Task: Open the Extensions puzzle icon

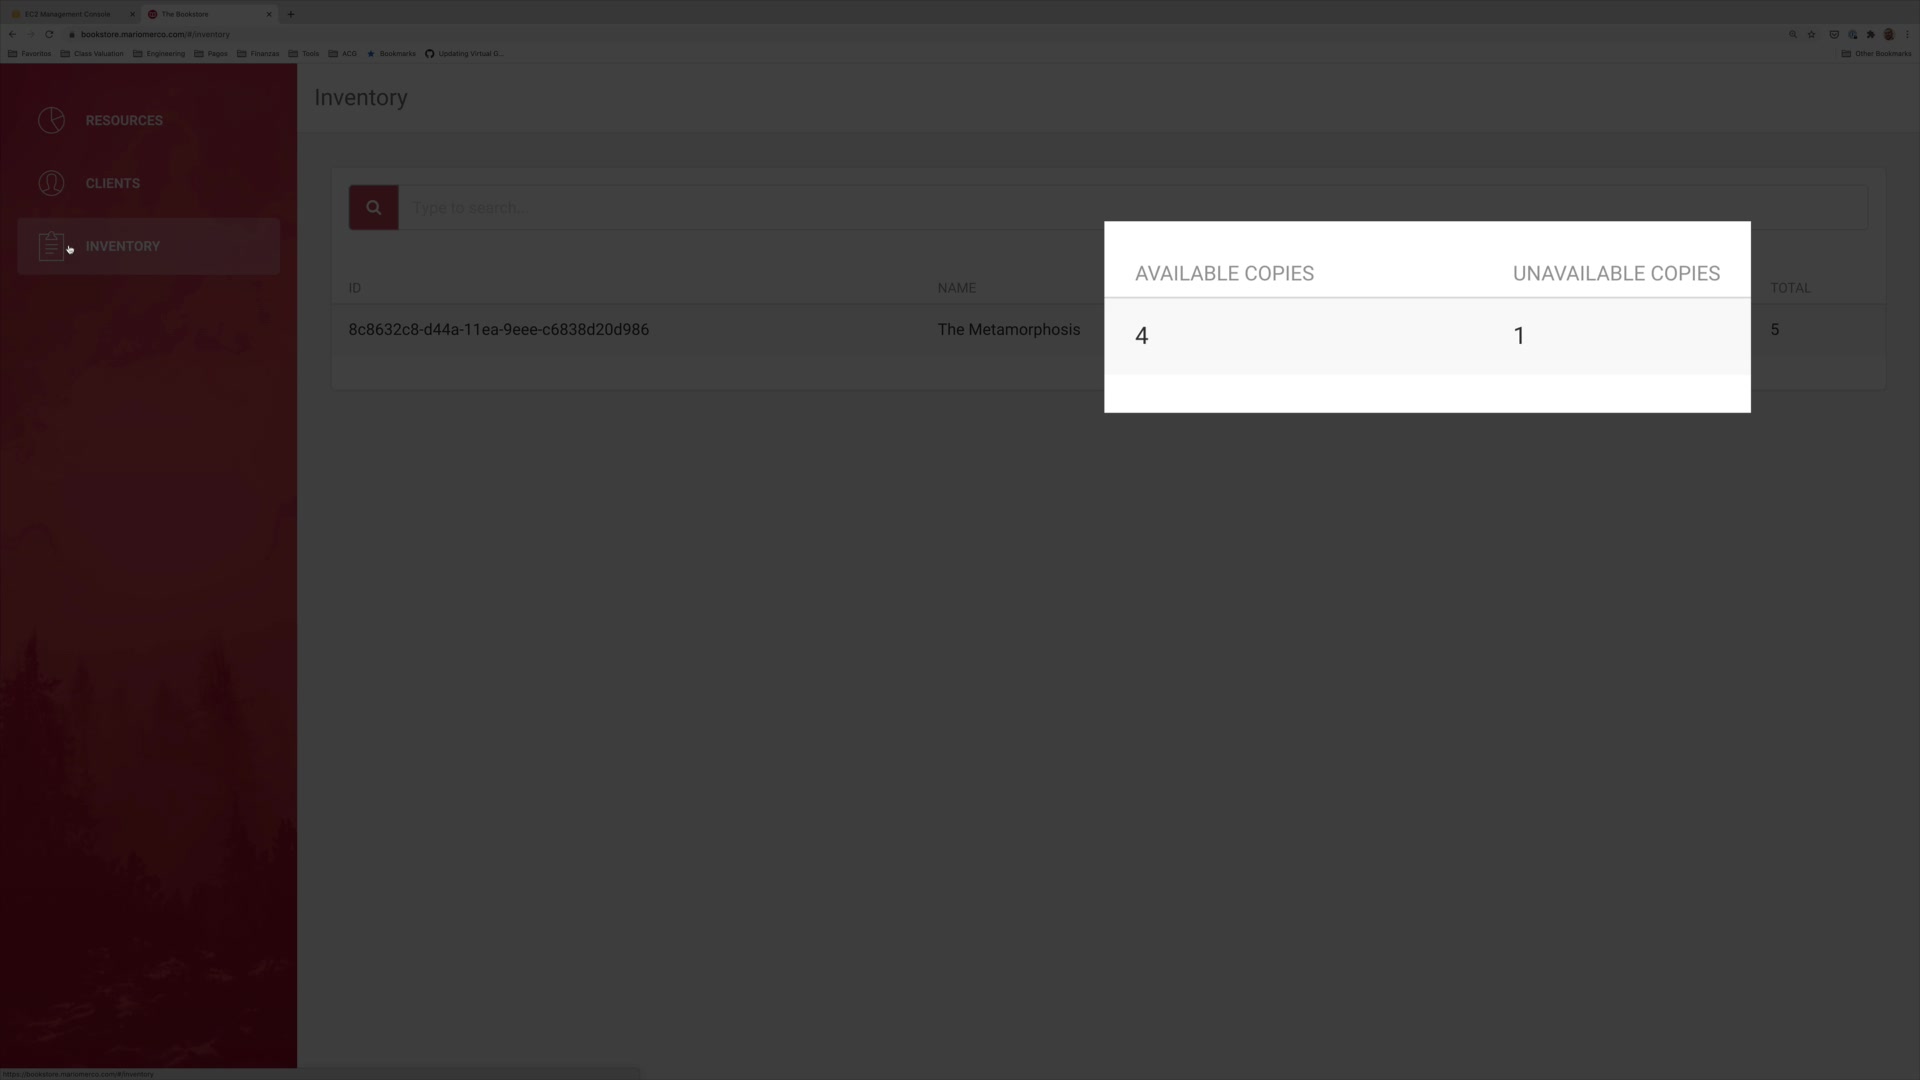Action: tap(1870, 34)
